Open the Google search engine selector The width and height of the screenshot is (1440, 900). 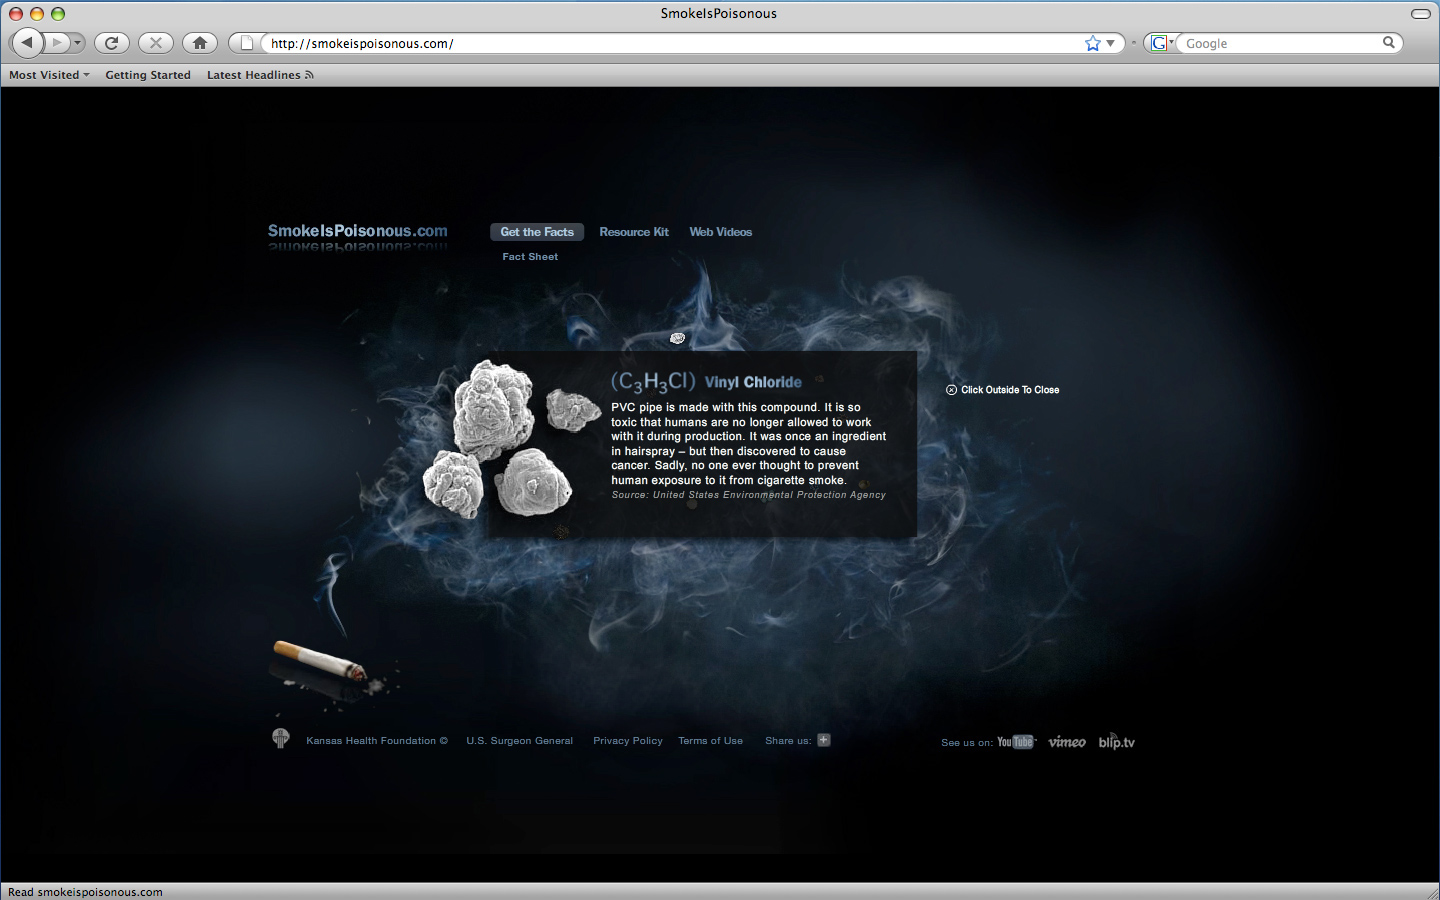click(x=1162, y=43)
